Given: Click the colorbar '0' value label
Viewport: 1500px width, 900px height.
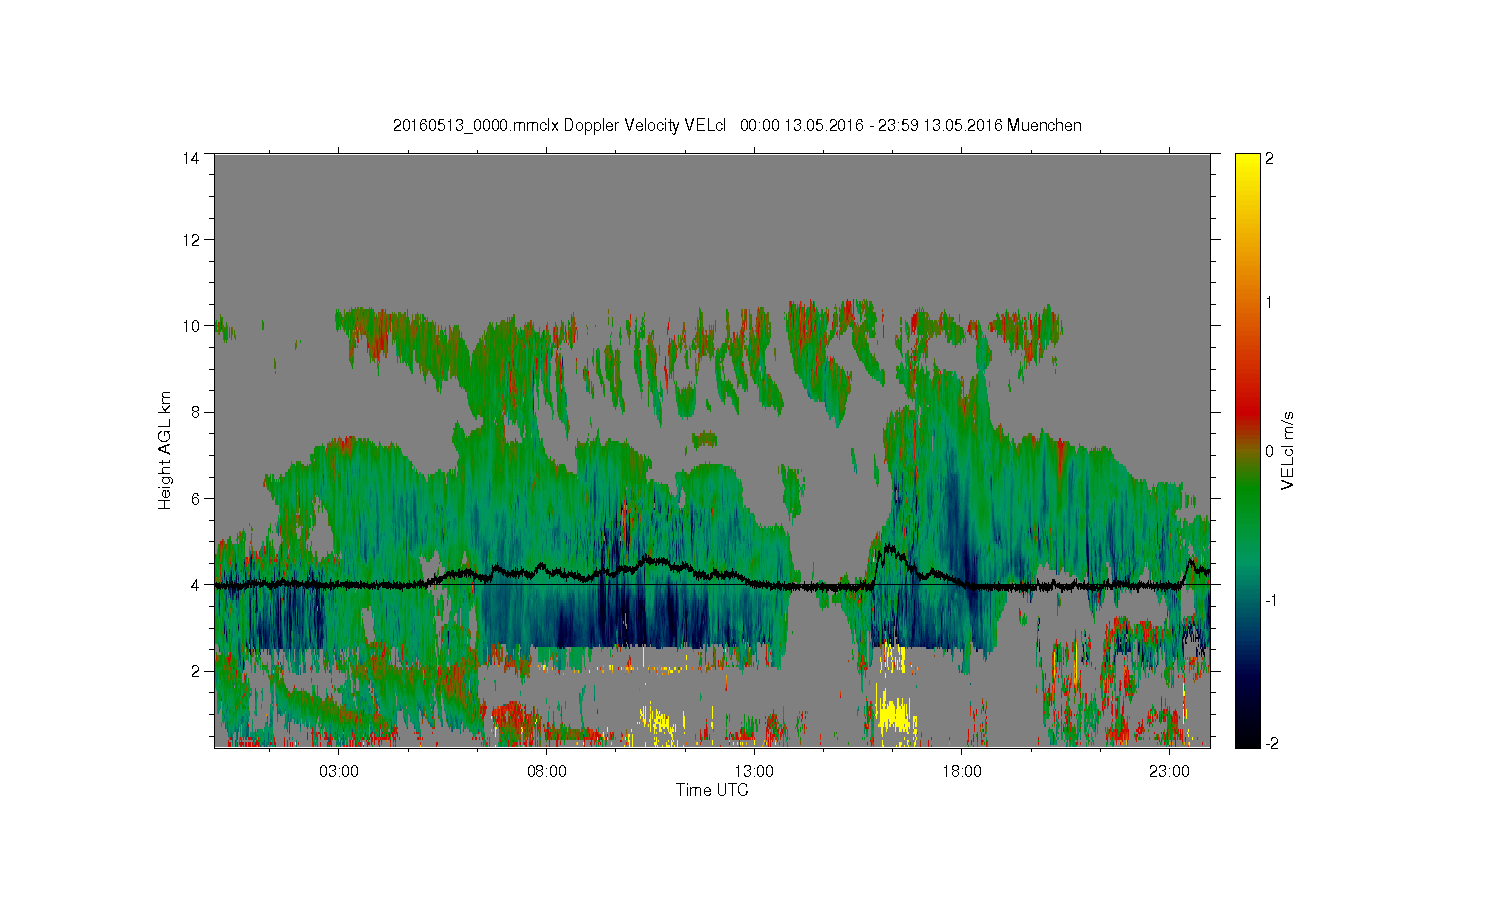Looking at the screenshot, I should [x=1269, y=451].
